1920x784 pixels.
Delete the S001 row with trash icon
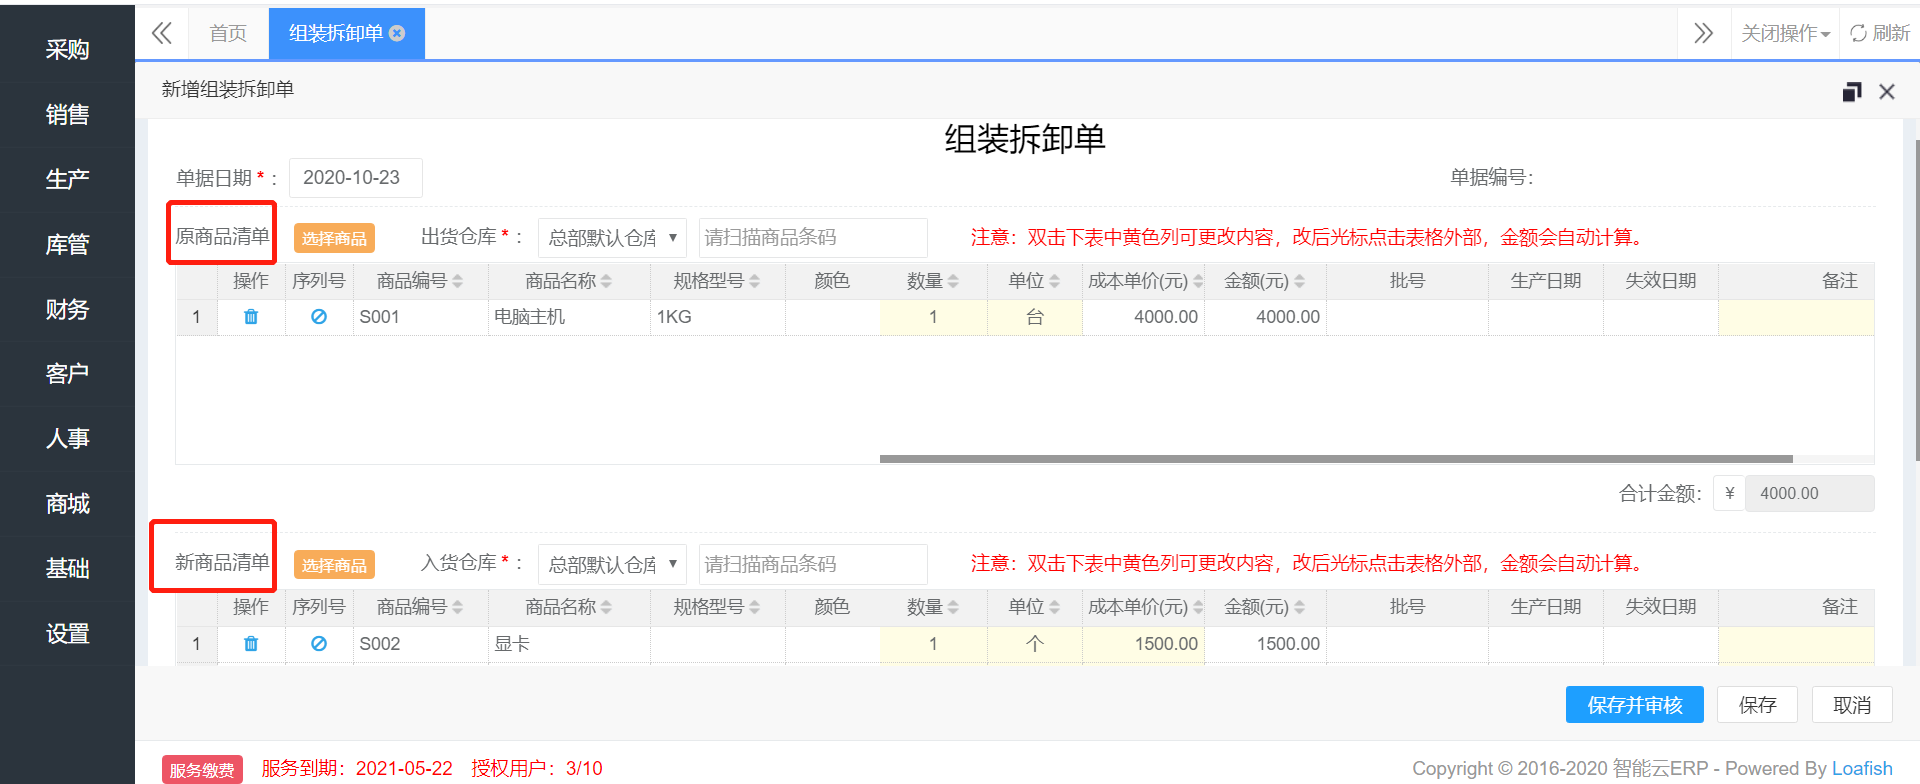pyautogui.click(x=251, y=317)
